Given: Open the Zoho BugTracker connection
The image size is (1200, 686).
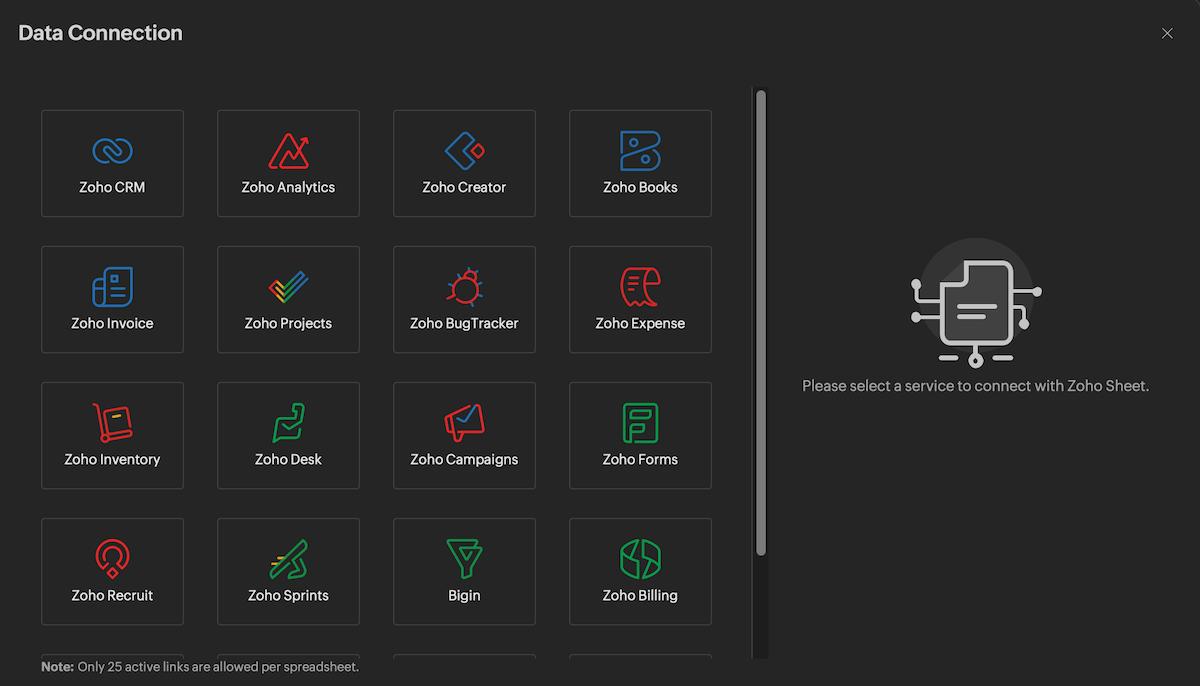Looking at the screenshot, I should 464,299.
